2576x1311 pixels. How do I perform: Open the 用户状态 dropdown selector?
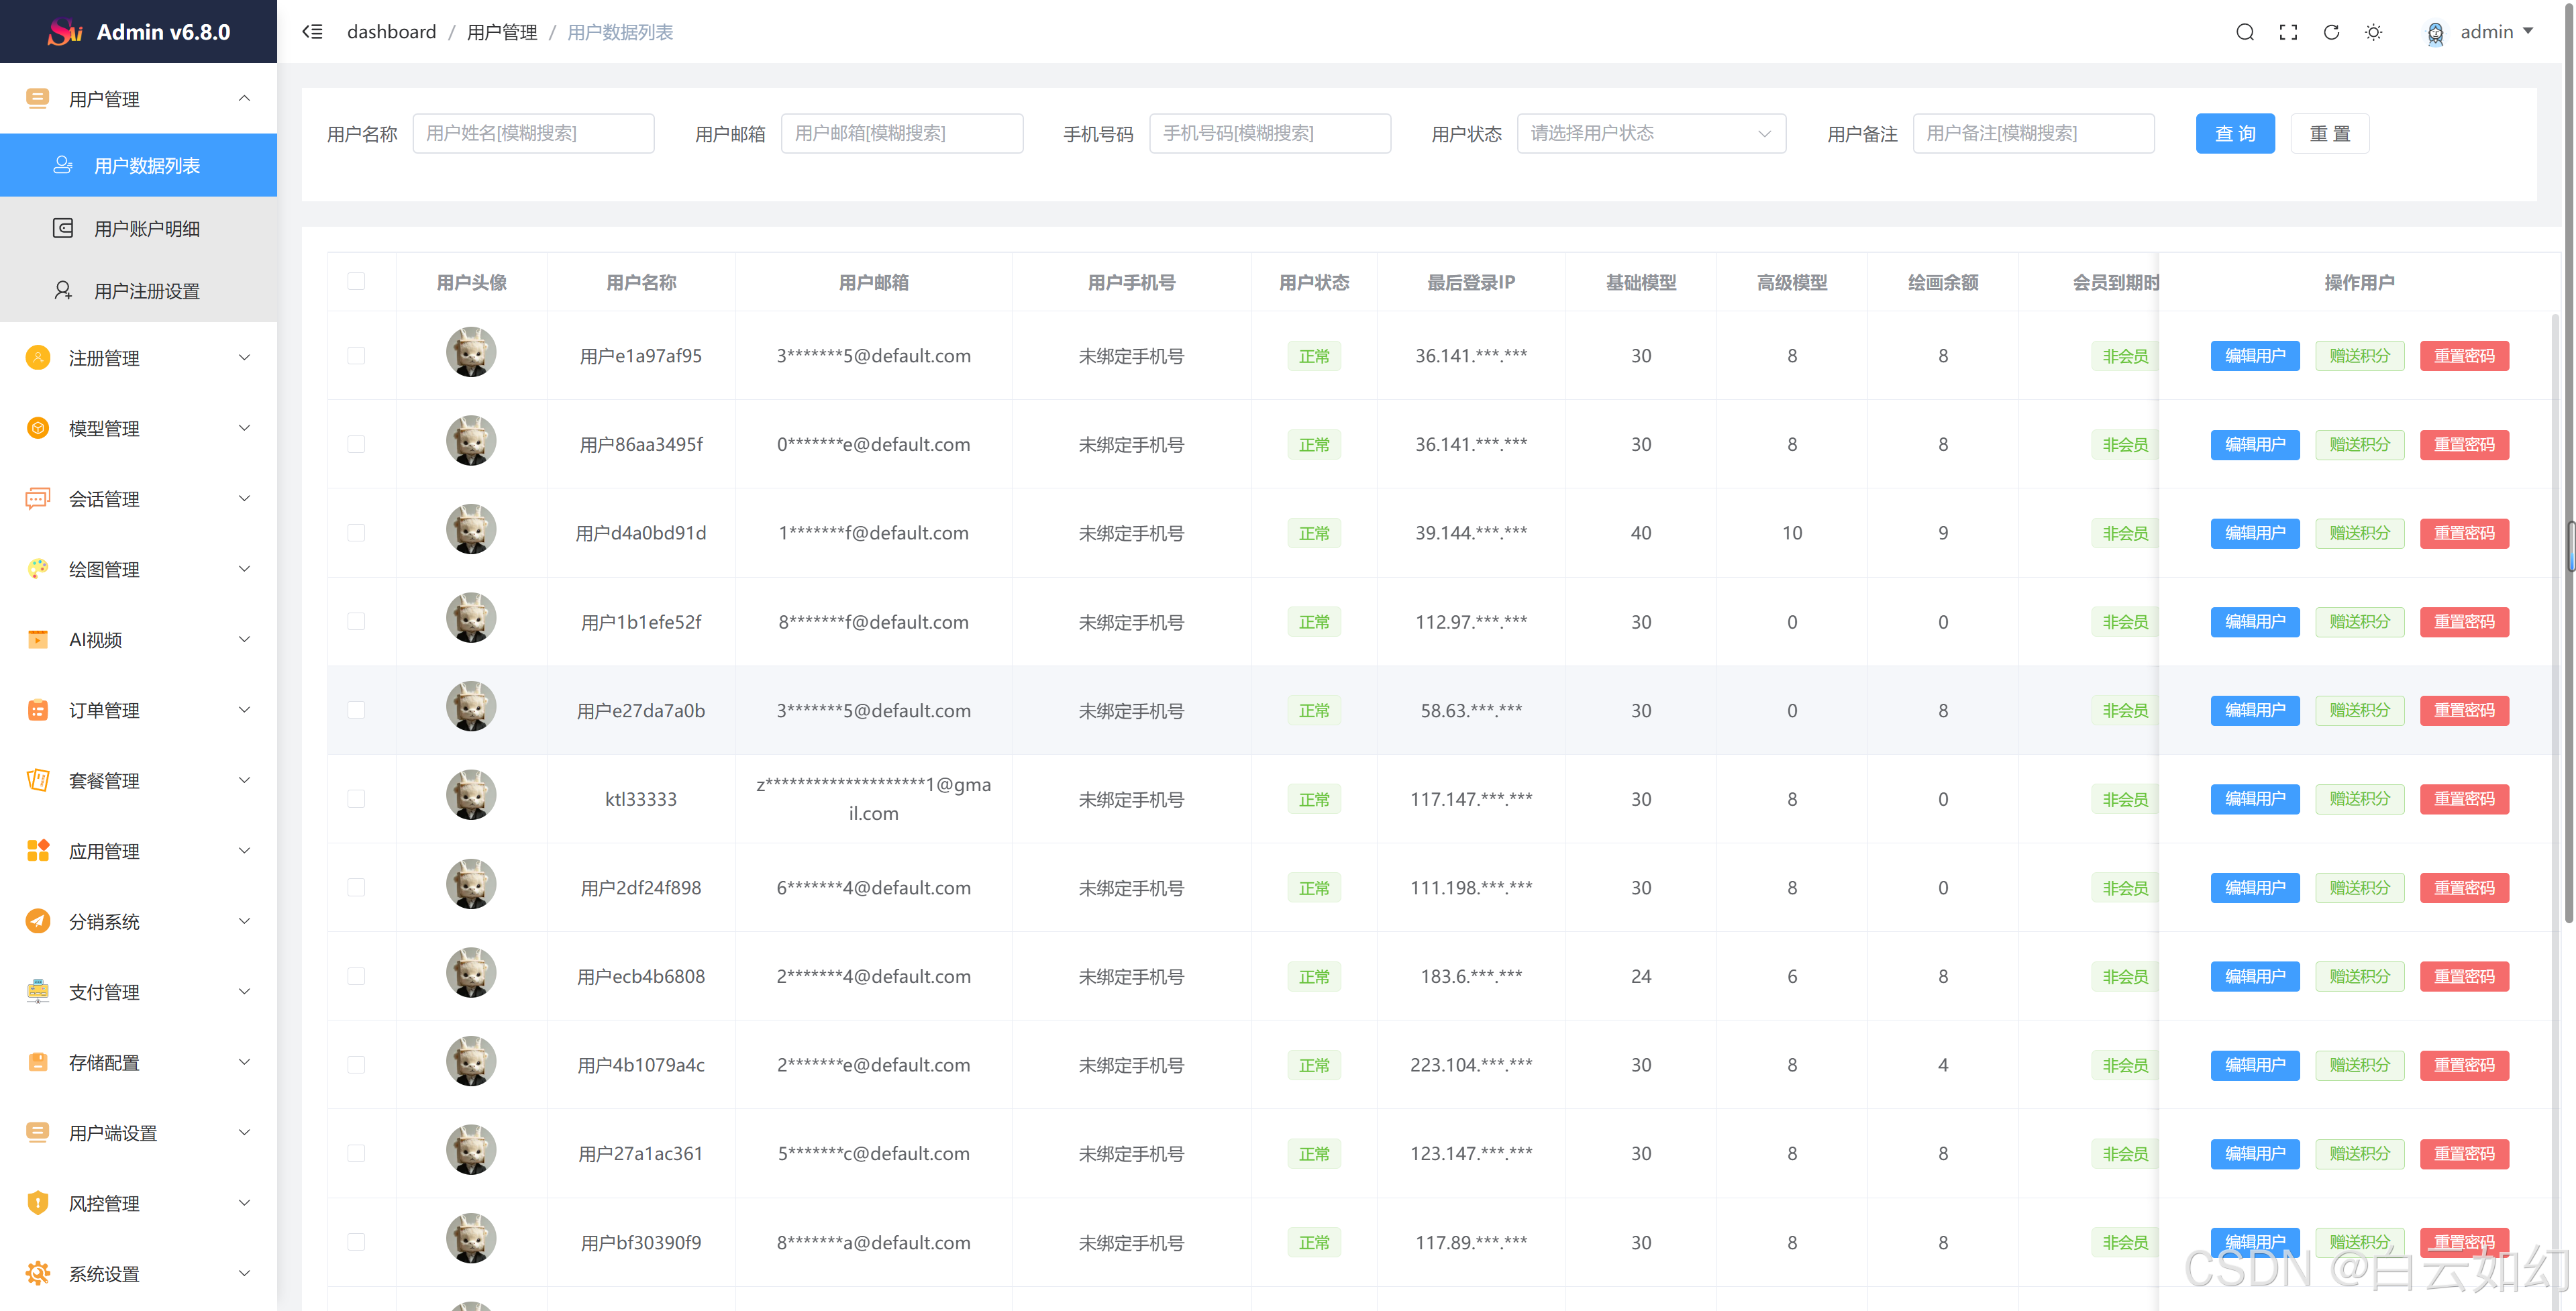click(x=1650, y=133)
